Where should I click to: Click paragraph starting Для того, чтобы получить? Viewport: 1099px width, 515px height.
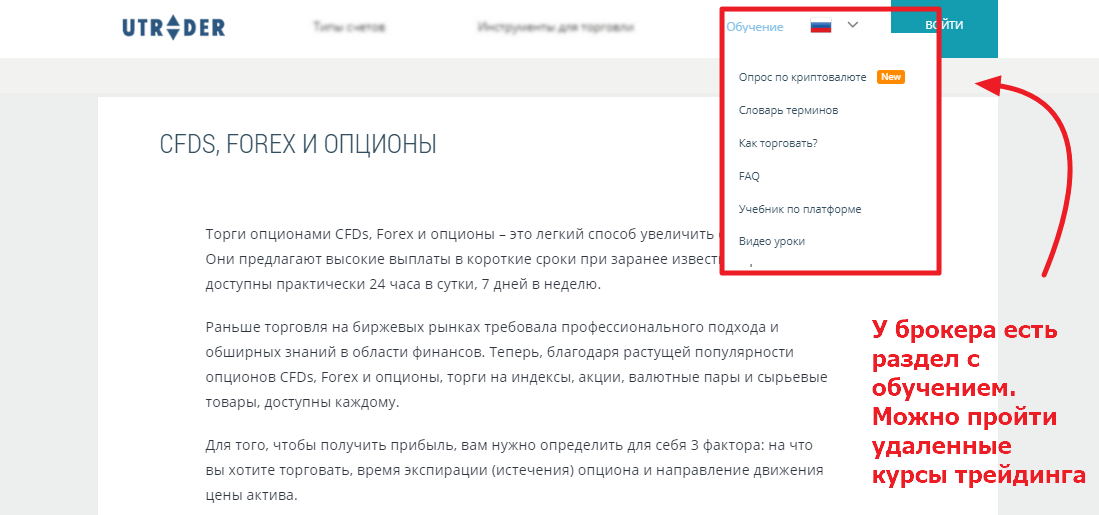point(514,470)
